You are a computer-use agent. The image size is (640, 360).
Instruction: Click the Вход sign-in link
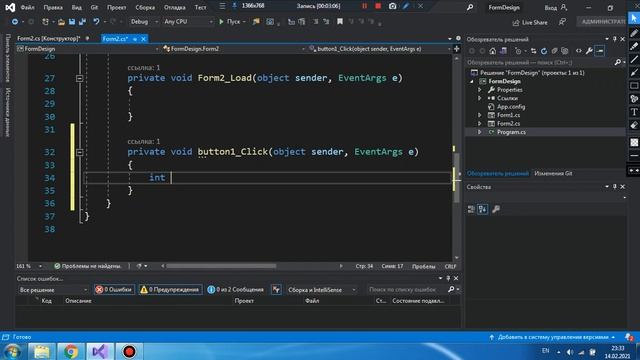pos(556,7)
